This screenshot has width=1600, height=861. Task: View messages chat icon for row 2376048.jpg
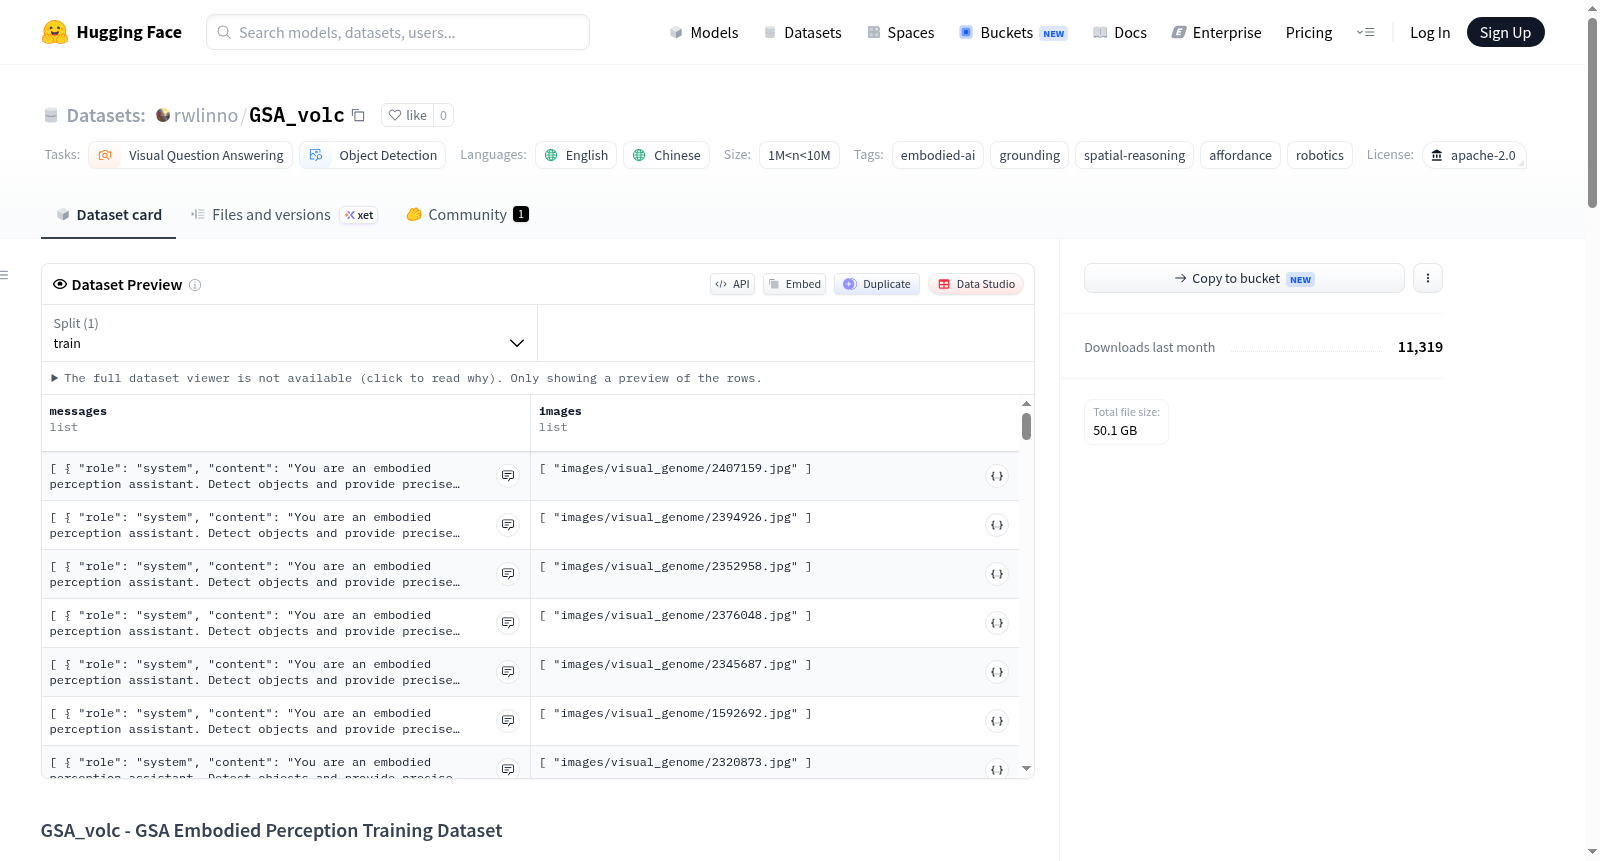coord(508,623)
